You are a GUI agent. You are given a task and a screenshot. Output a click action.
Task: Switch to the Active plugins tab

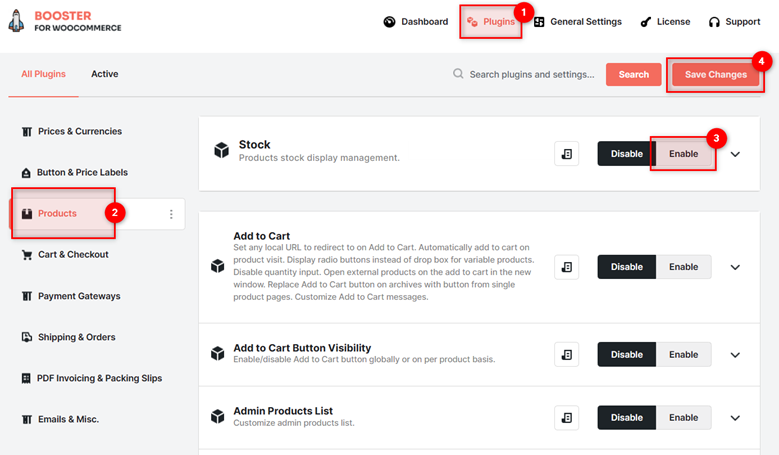point(104,74)
